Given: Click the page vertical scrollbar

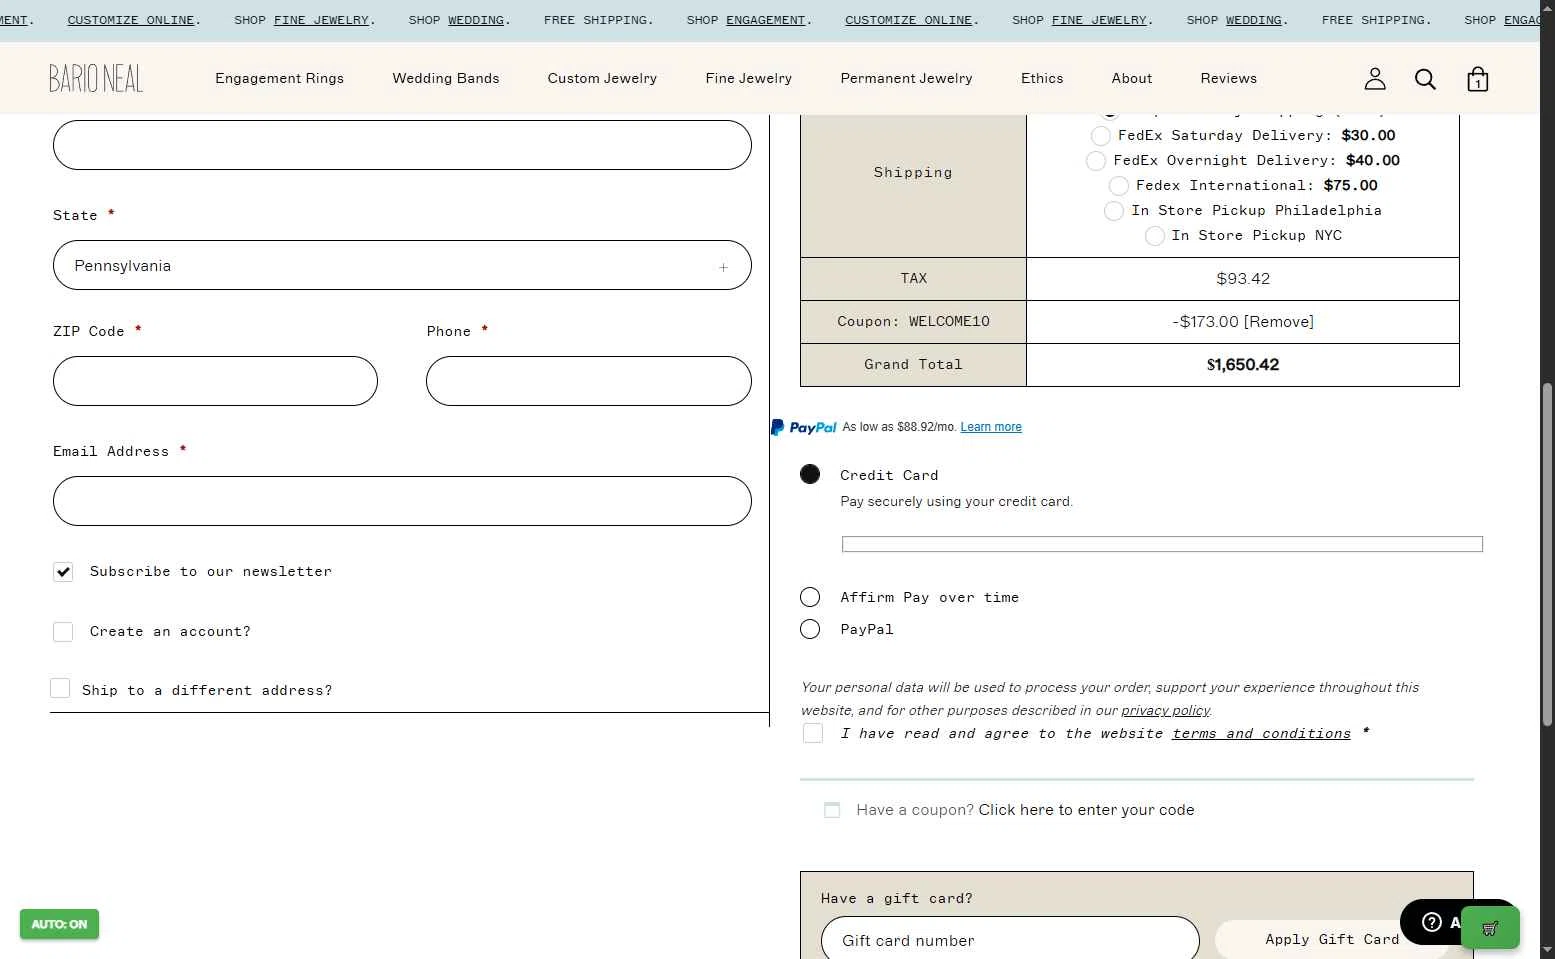Looking at the screenshot, I should (x=1547, y=553).
